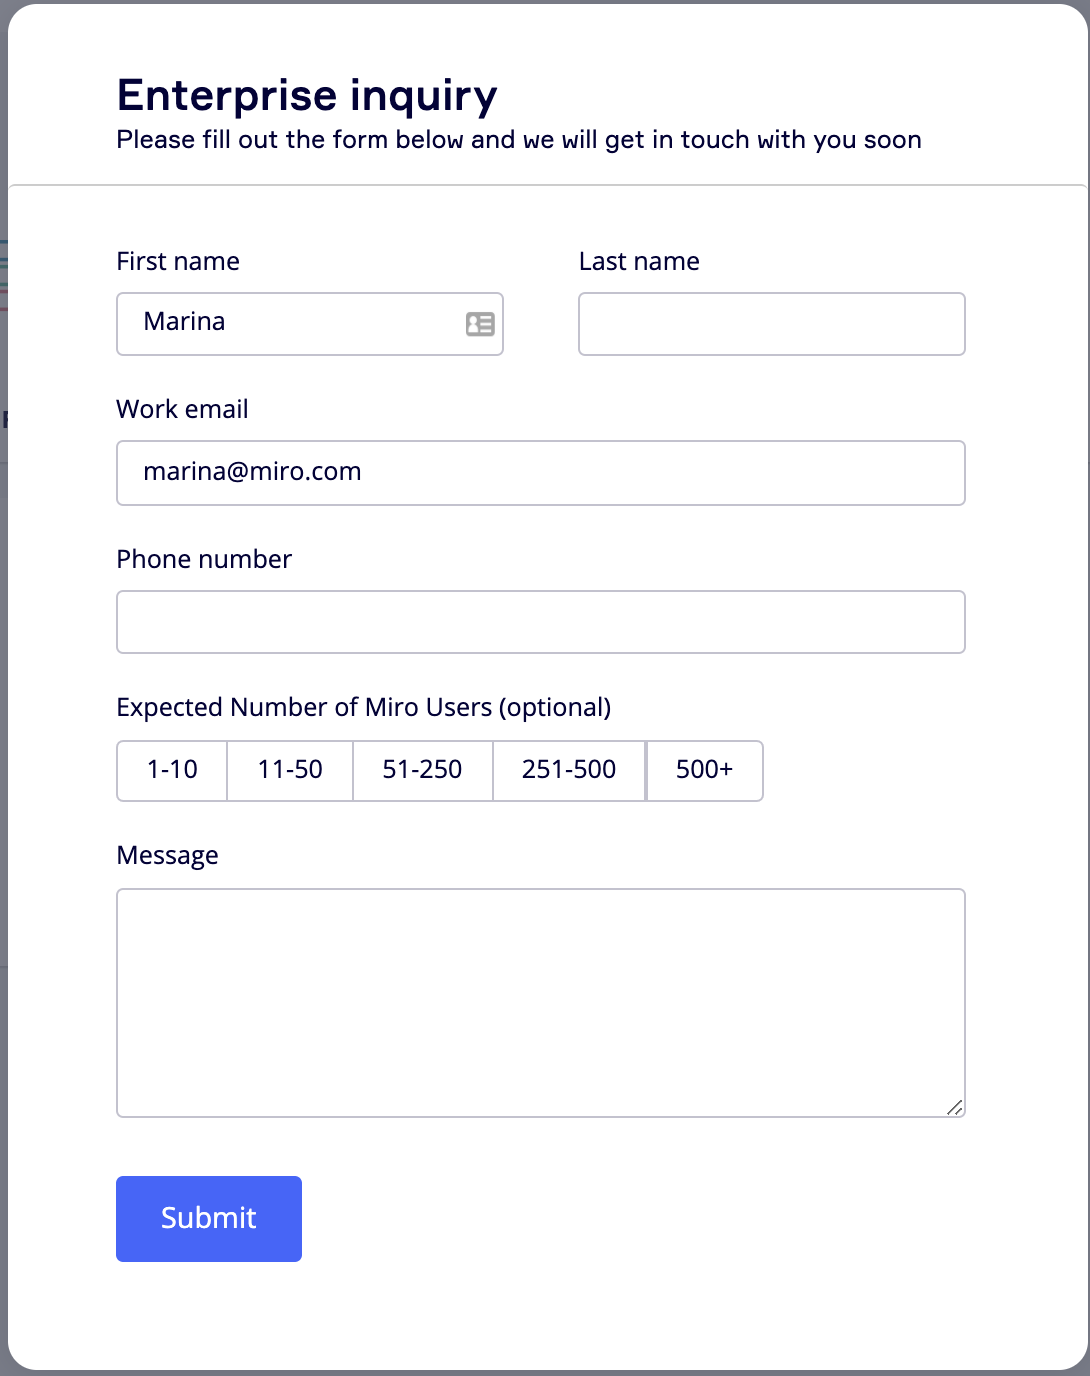
Task: Click the Enterprise inquiry heading
Action: point(307,96)
